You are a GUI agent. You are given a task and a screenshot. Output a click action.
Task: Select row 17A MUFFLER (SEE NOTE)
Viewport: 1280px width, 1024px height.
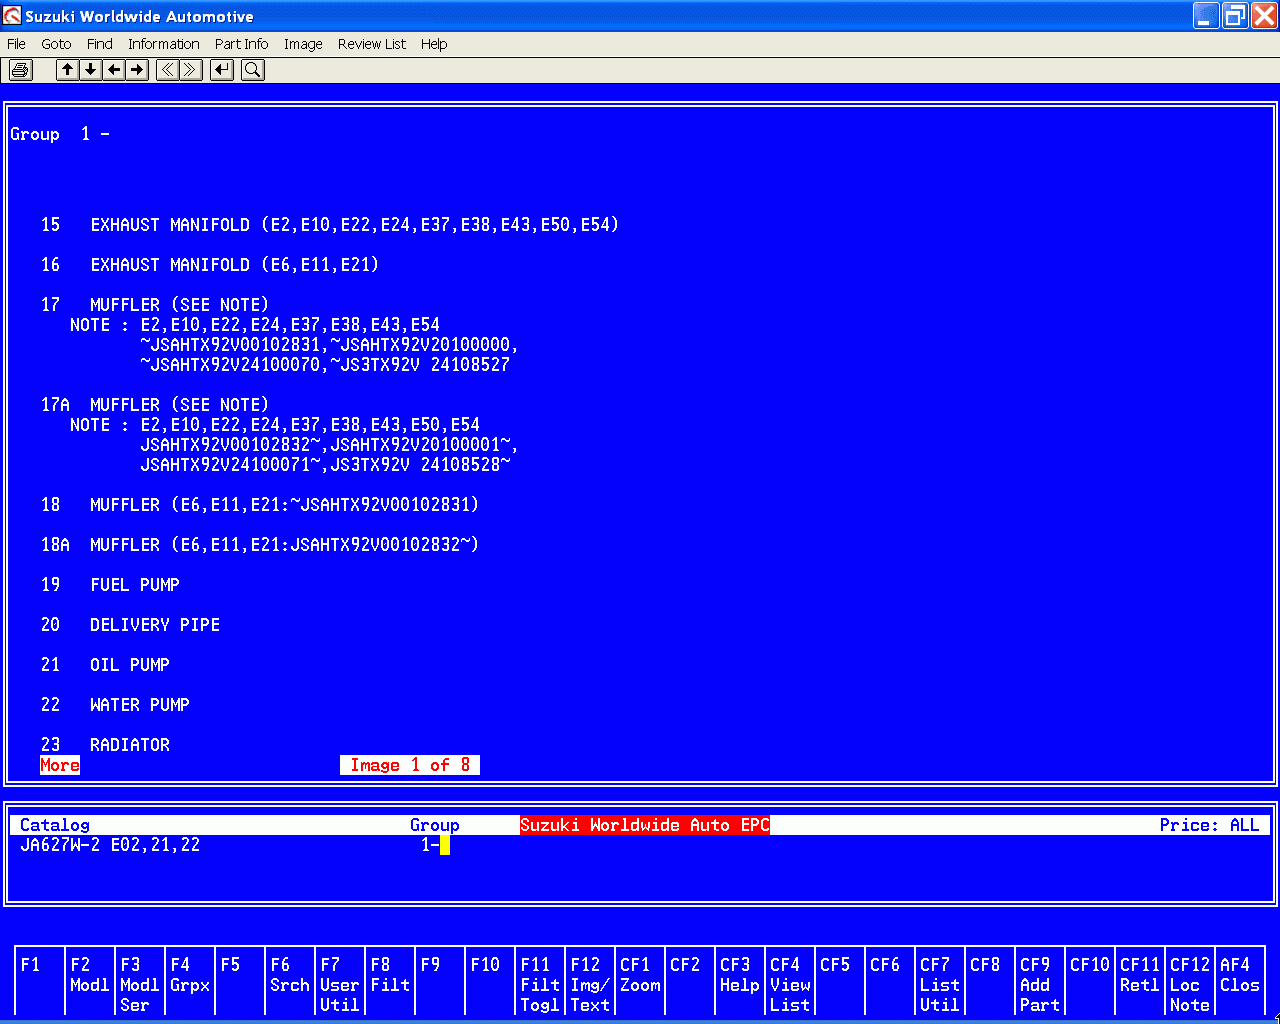coord(155,405)
